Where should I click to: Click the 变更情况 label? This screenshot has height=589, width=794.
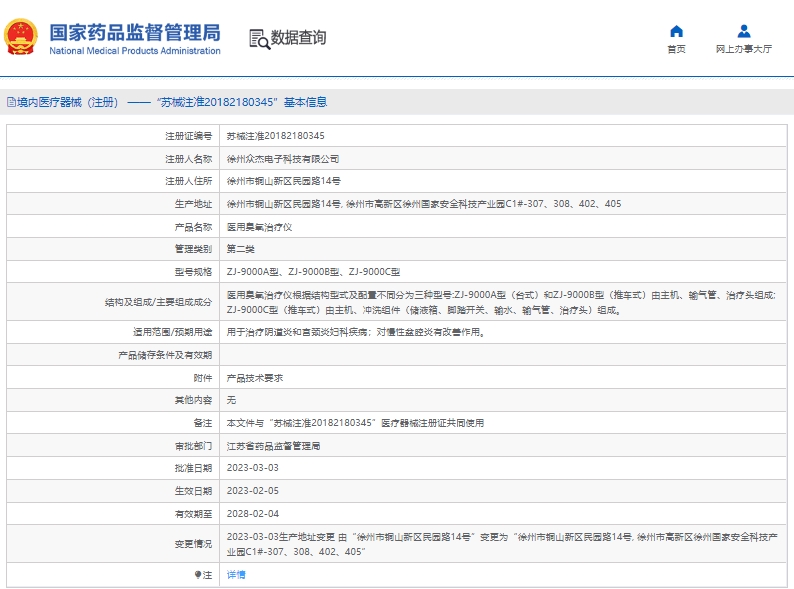pos(193,544)
